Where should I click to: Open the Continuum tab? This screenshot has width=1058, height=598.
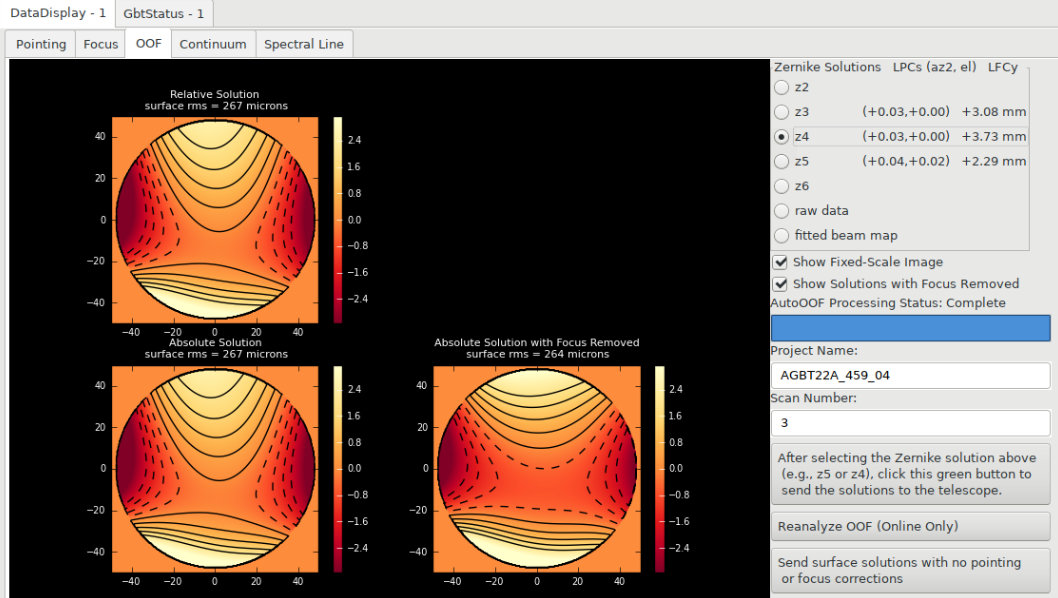[213, 44]
